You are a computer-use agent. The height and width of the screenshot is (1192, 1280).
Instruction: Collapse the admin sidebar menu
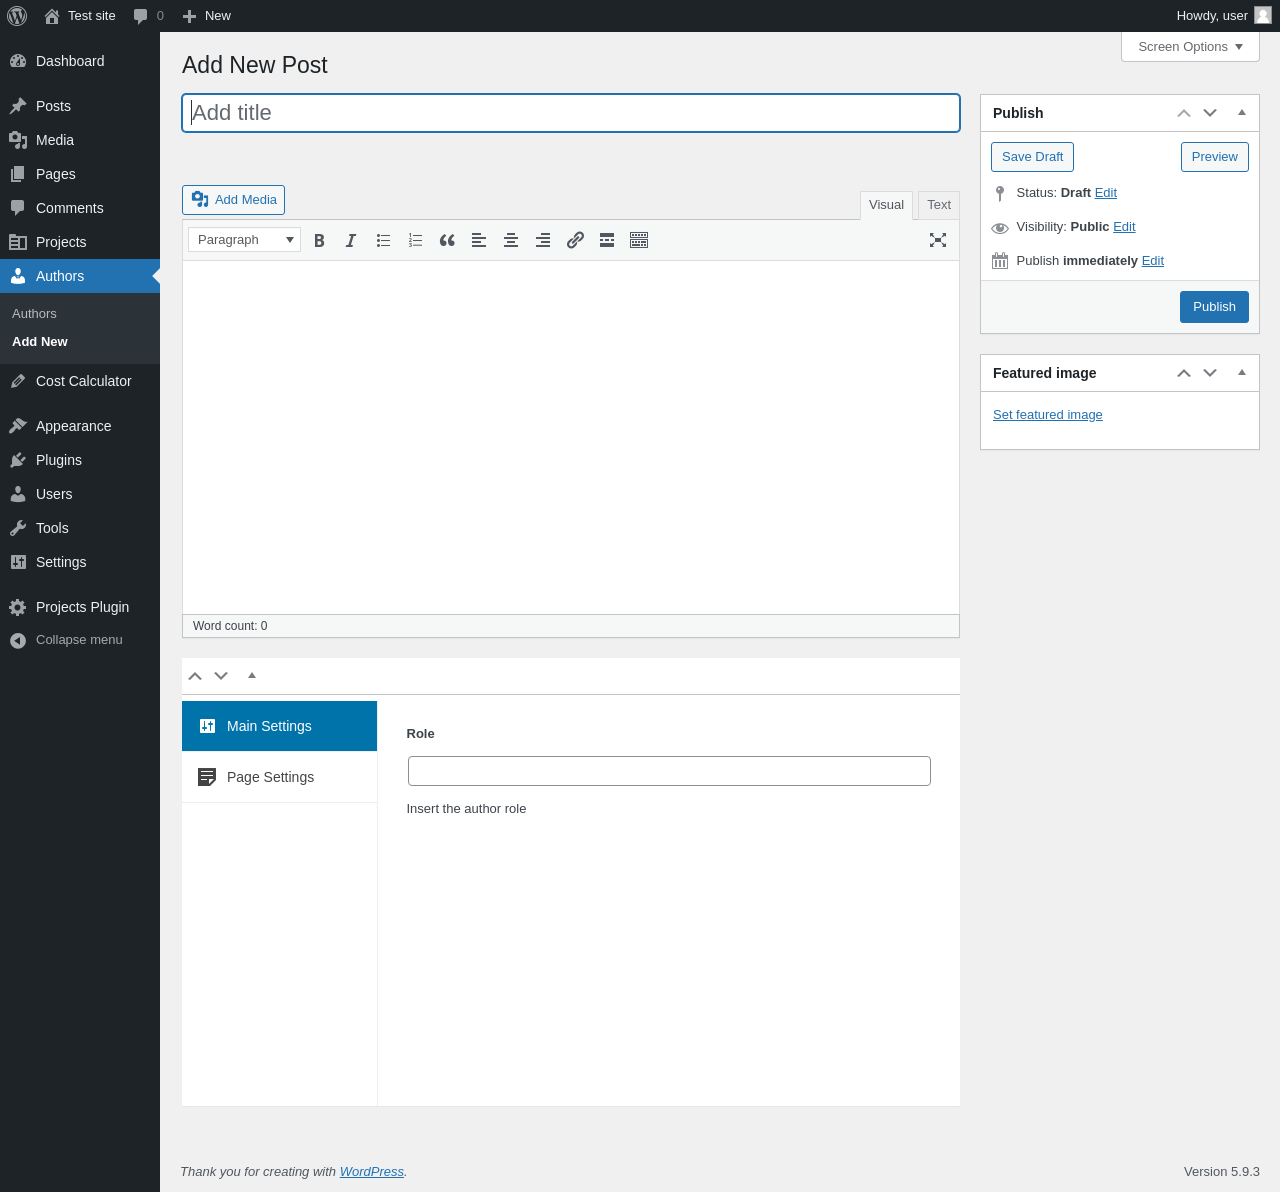(80, 640)
